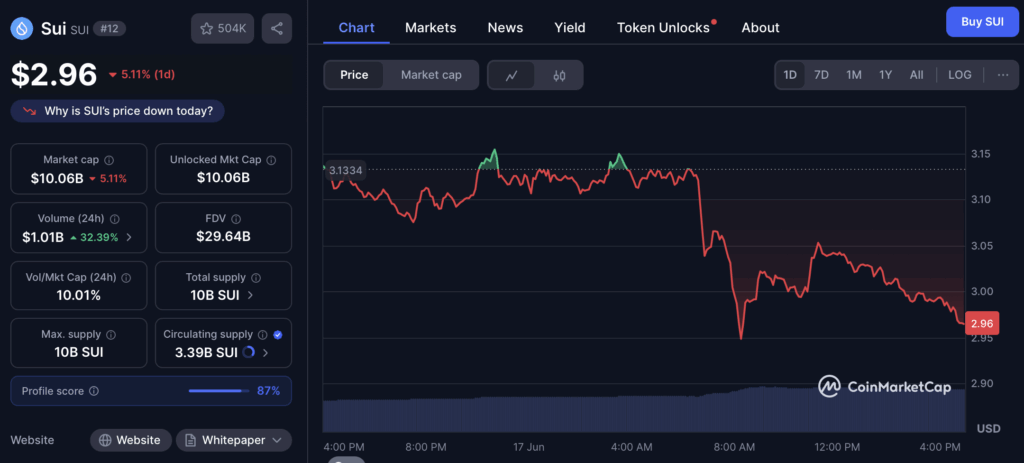The width and height of the screenshot is (1024, 463).
Task: Click the Buy SUI button
Action: 982,22
